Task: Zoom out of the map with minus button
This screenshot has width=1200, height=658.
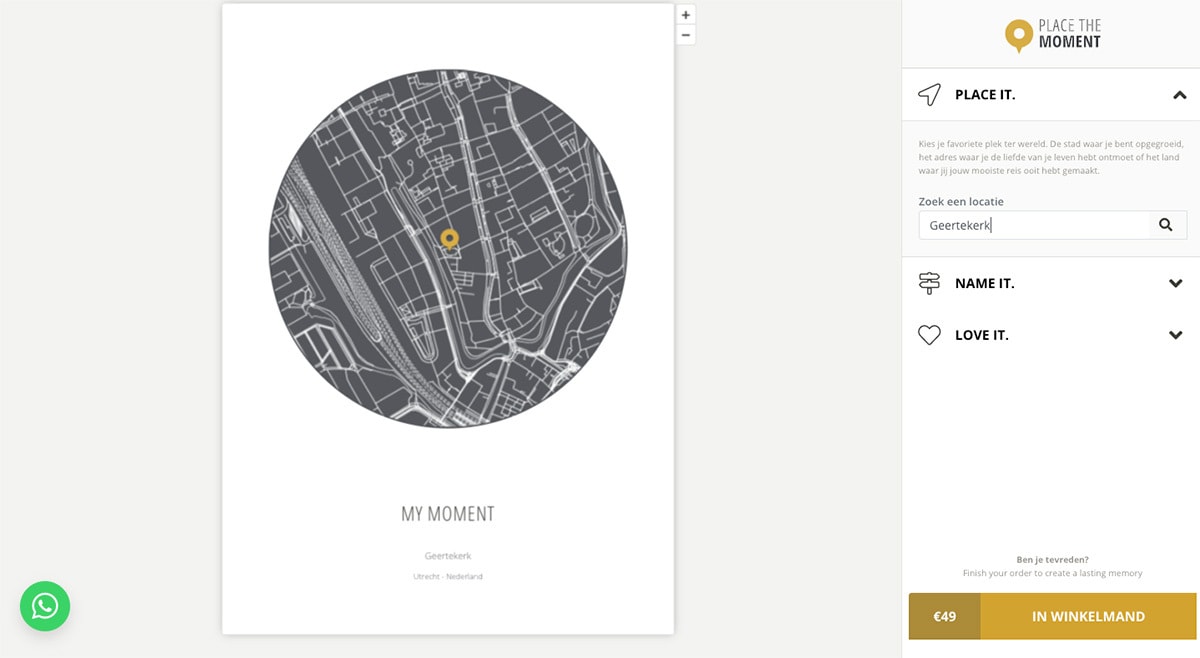Action: pos(686,35)
